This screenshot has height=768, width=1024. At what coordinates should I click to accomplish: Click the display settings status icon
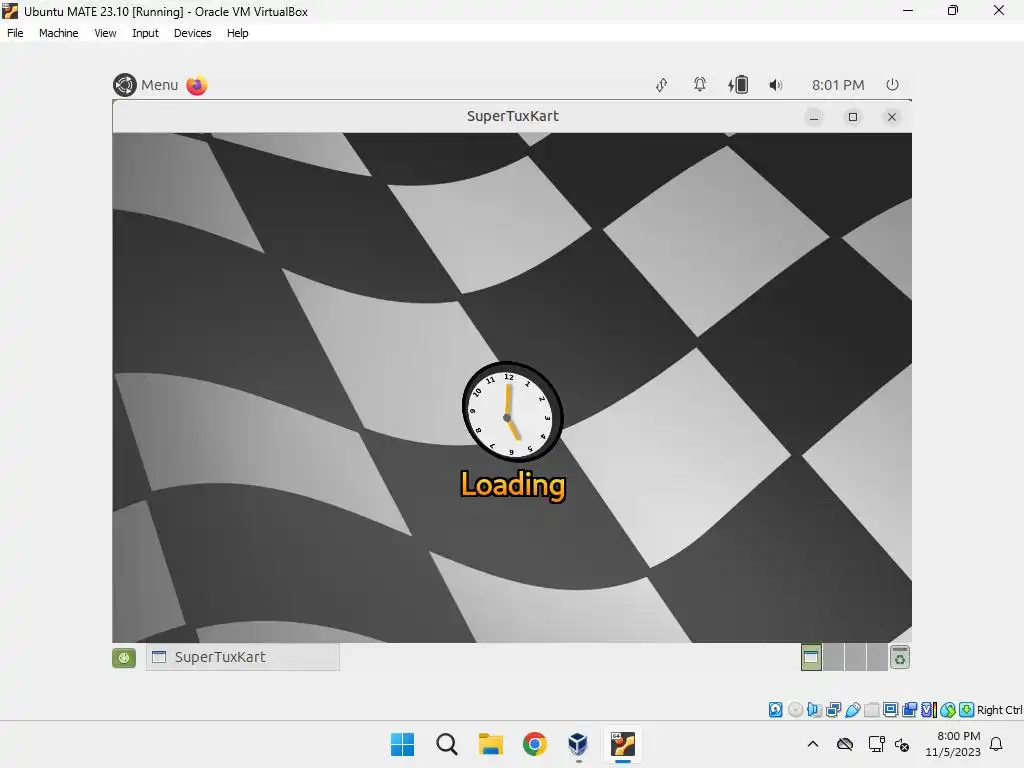(890, 710)
